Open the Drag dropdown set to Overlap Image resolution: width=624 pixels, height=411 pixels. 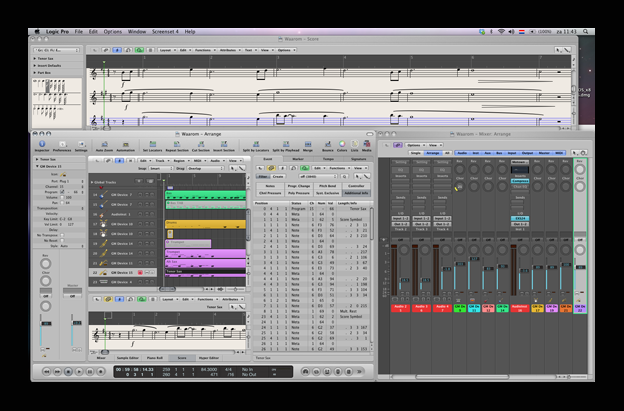[205, 168]
